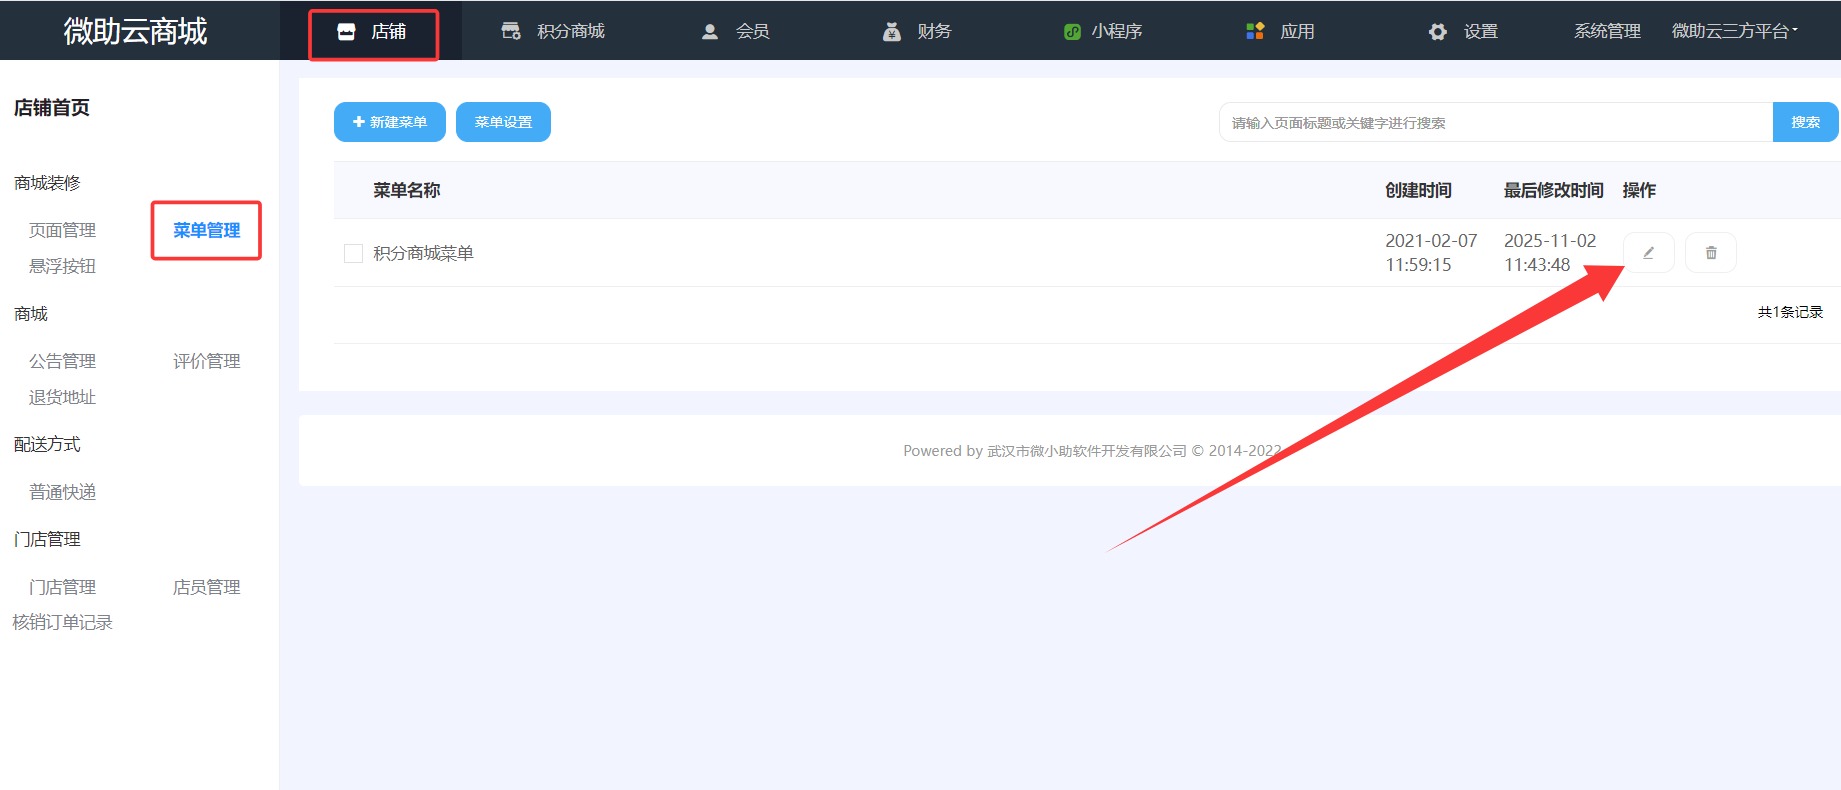This screenshot has height=790, width=1841.
Task: Click the 积分商城 shop icon in top bar
Action: (511, 32)
